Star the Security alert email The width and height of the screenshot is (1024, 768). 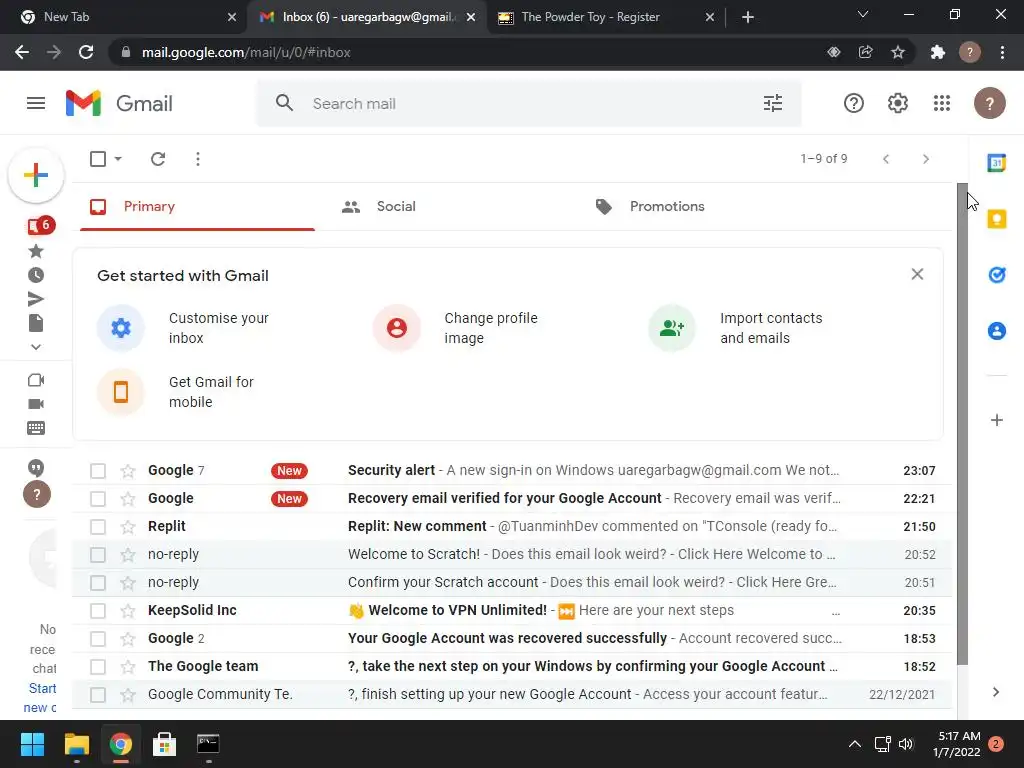[128, 471]
